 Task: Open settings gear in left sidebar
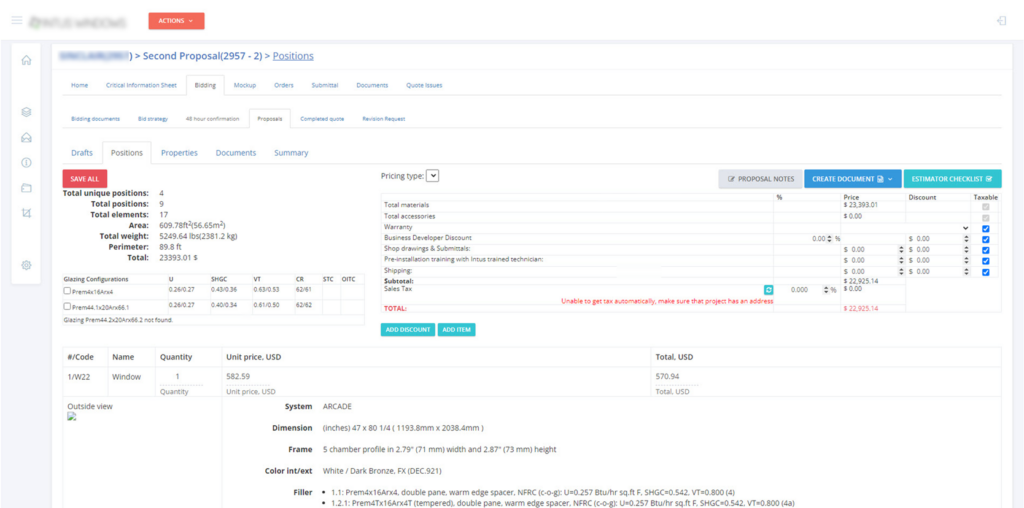(26, 265)
